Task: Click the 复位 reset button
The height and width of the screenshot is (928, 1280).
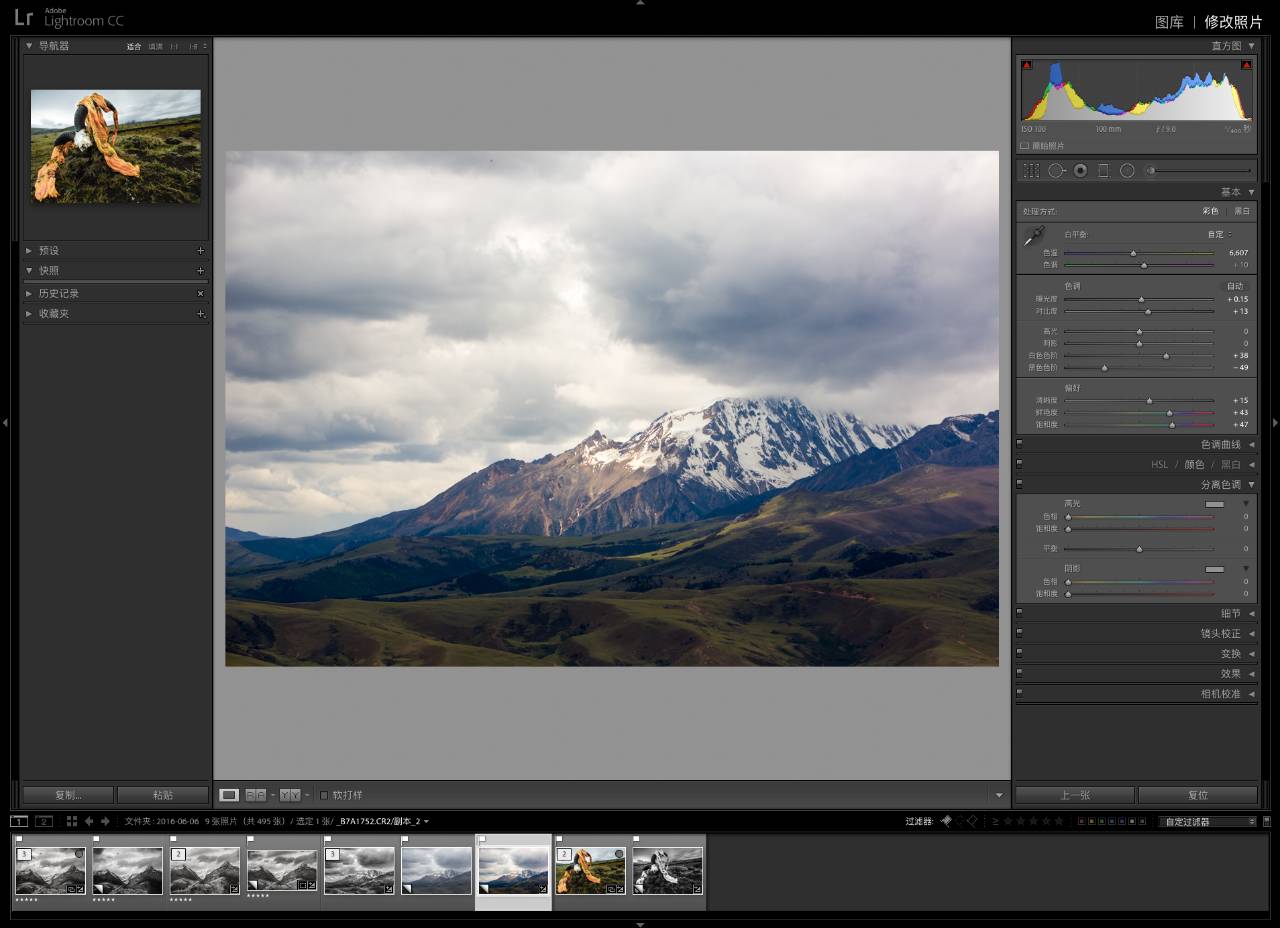Action: point(1197,795)
